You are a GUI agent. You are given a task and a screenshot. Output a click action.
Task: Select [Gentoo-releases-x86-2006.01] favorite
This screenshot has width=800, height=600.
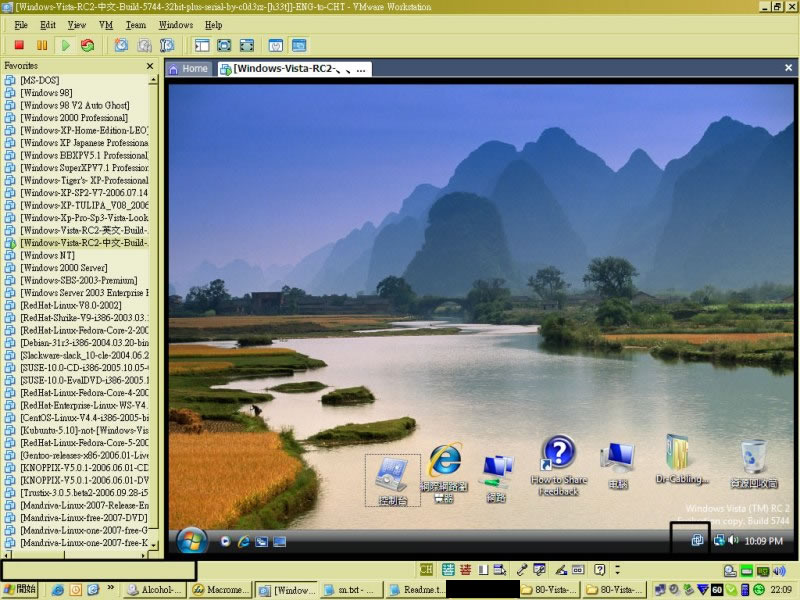(x=84, y=456)
